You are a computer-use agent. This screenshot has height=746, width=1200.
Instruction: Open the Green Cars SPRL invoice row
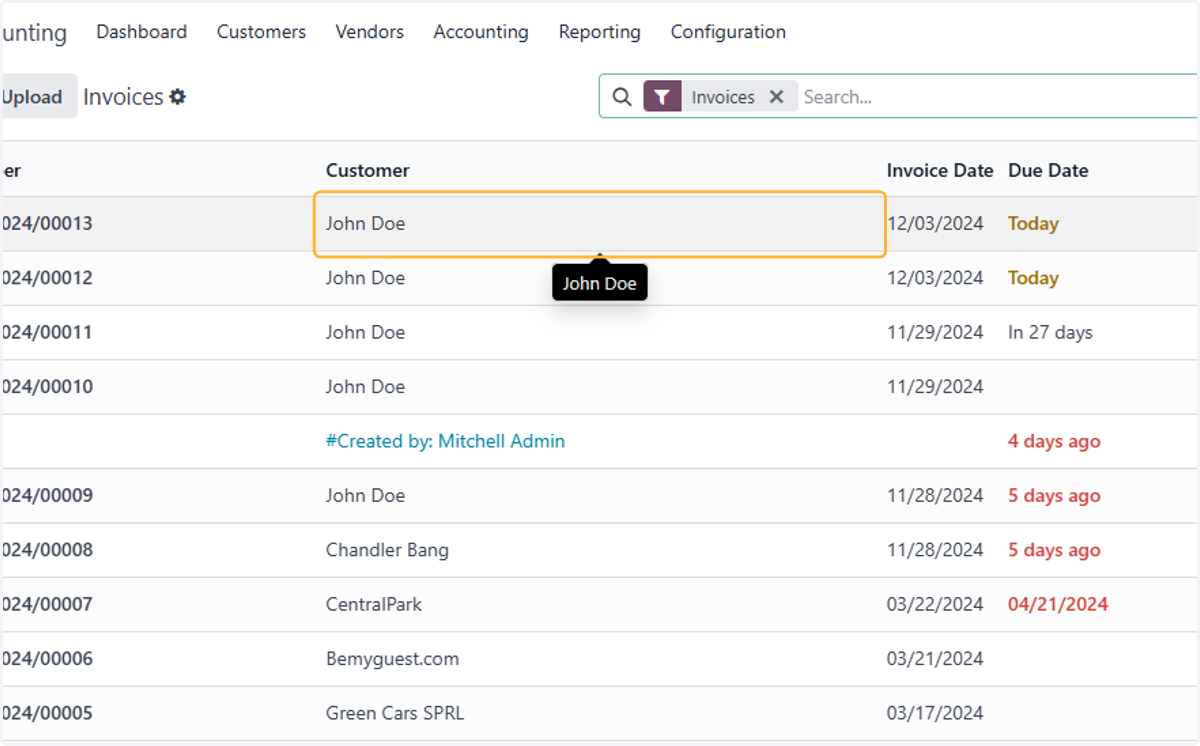[600, 713]
